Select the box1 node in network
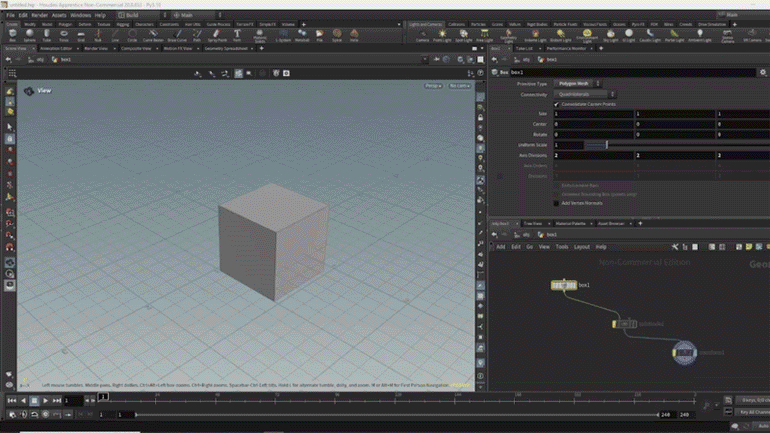The image size is (770, 433). [563, 285]
